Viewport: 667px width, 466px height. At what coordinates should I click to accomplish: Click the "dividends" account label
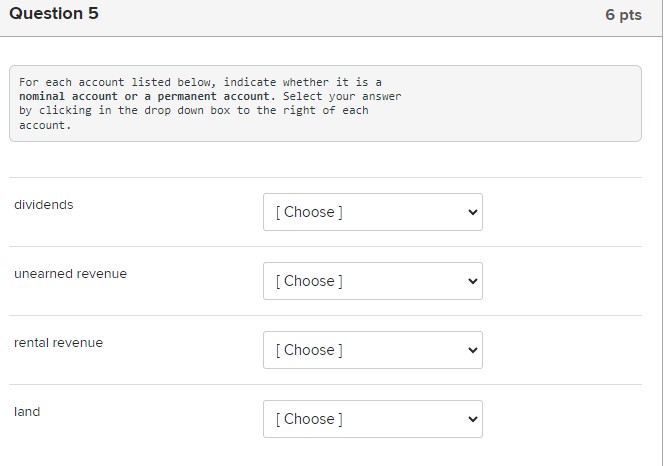(43, 205)
